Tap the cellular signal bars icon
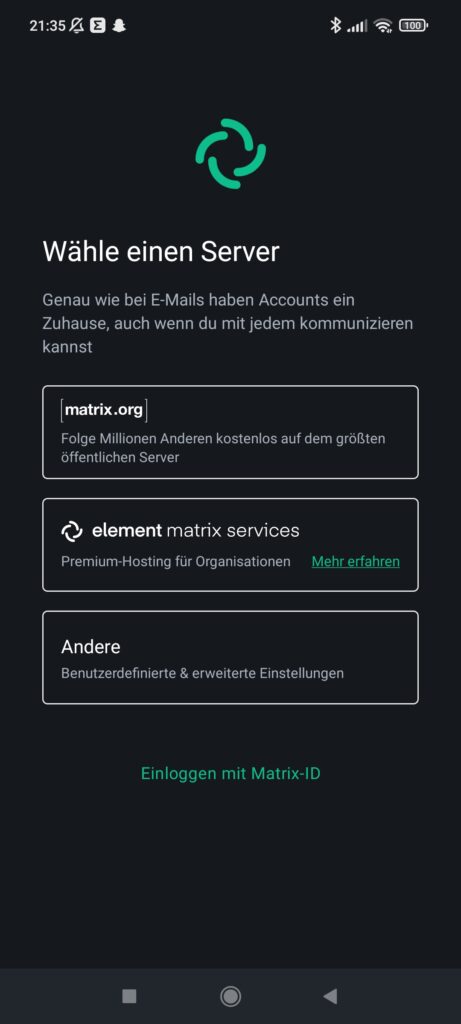Screen dimensions: 461x1024 pyautogui.click(x=357, y=26)
